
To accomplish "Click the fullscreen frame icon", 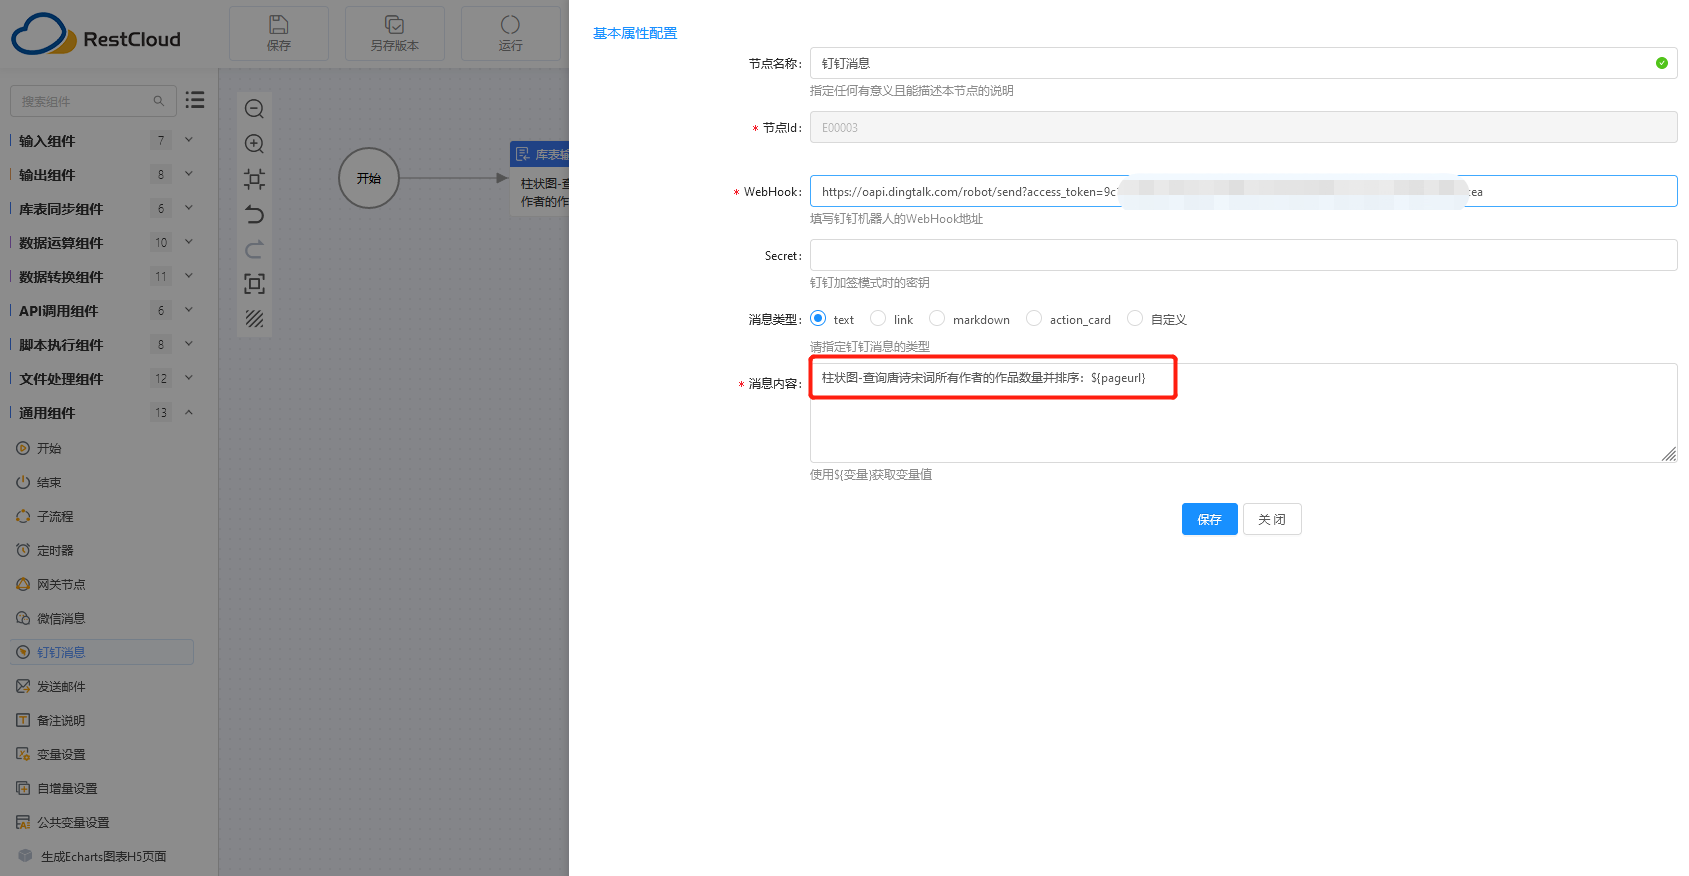I will pos(255,284).
